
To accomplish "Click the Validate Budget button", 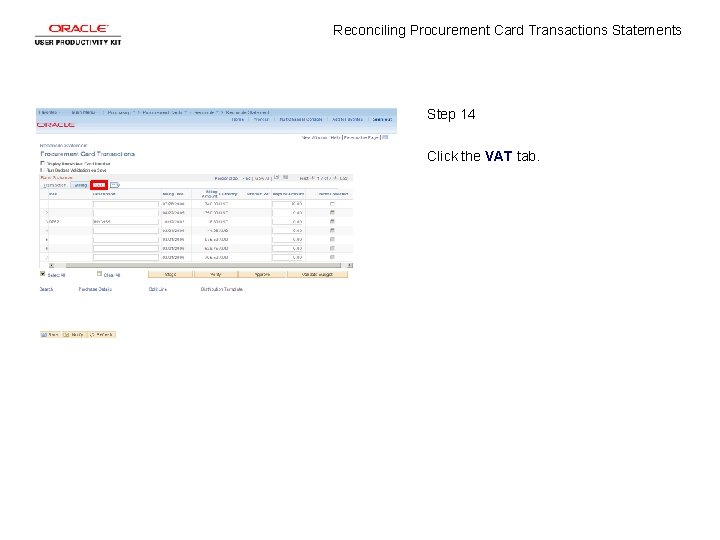I will (317, 275).
